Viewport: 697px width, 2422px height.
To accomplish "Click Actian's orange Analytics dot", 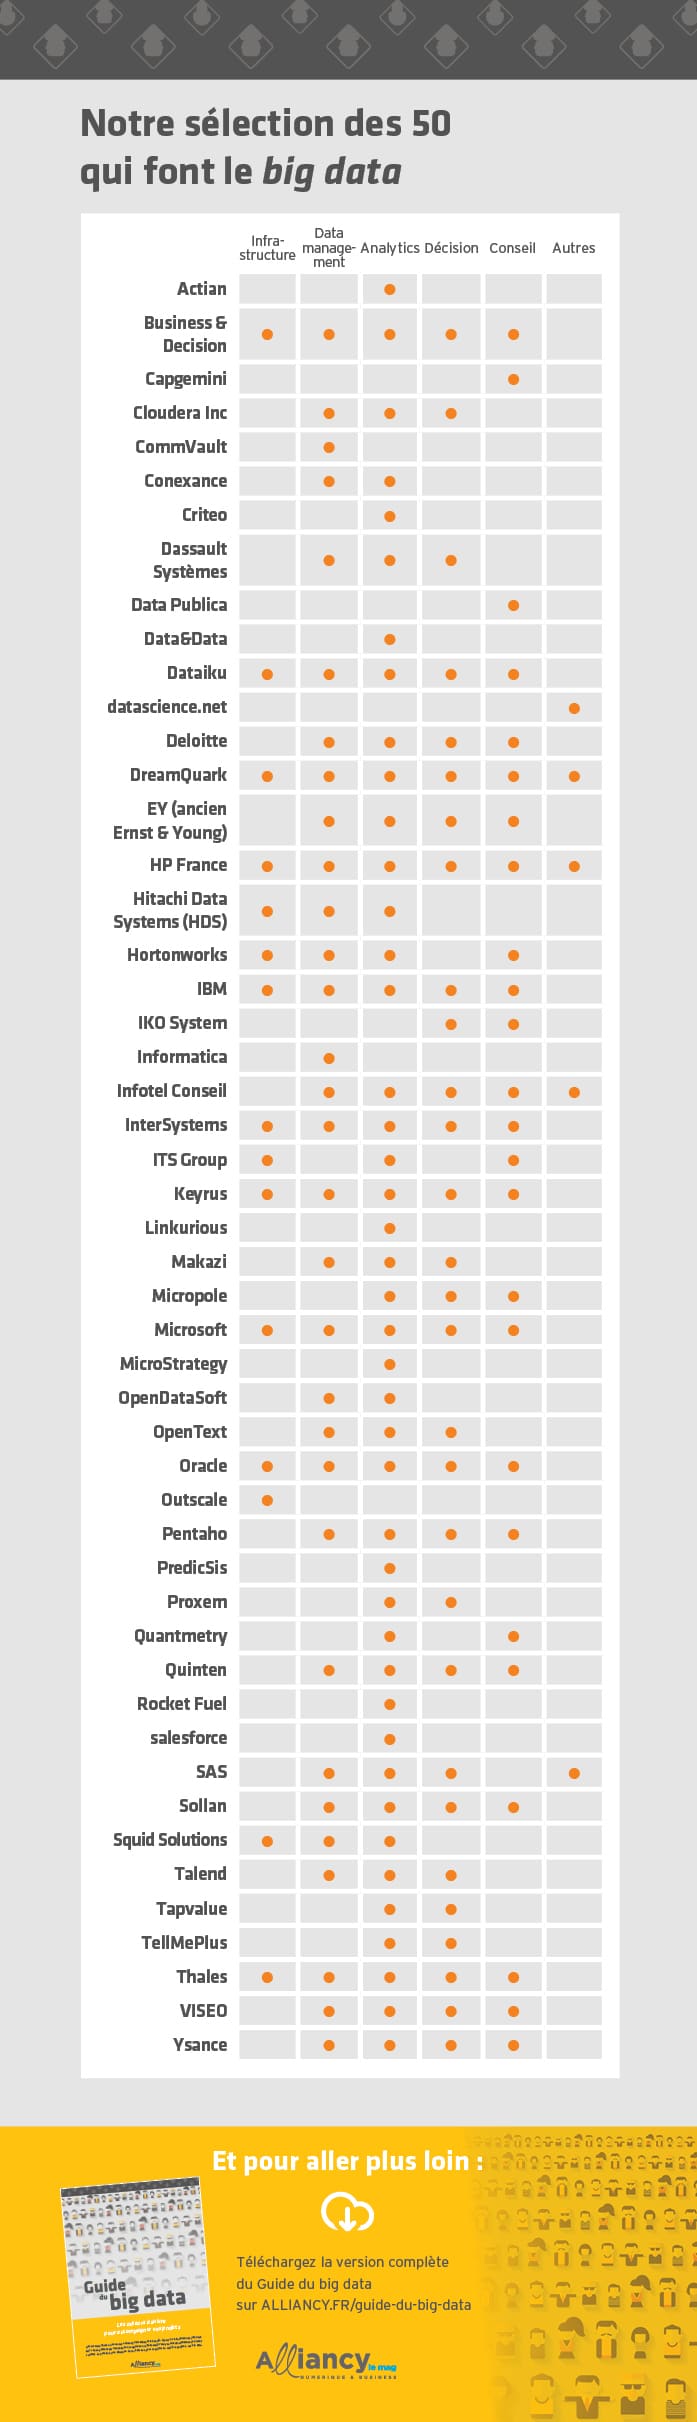I will [390, 290].
